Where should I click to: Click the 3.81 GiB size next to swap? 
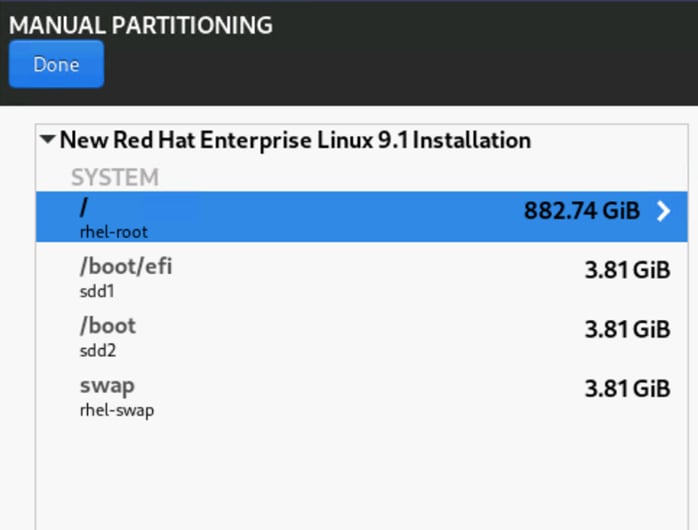coord(627,388)
